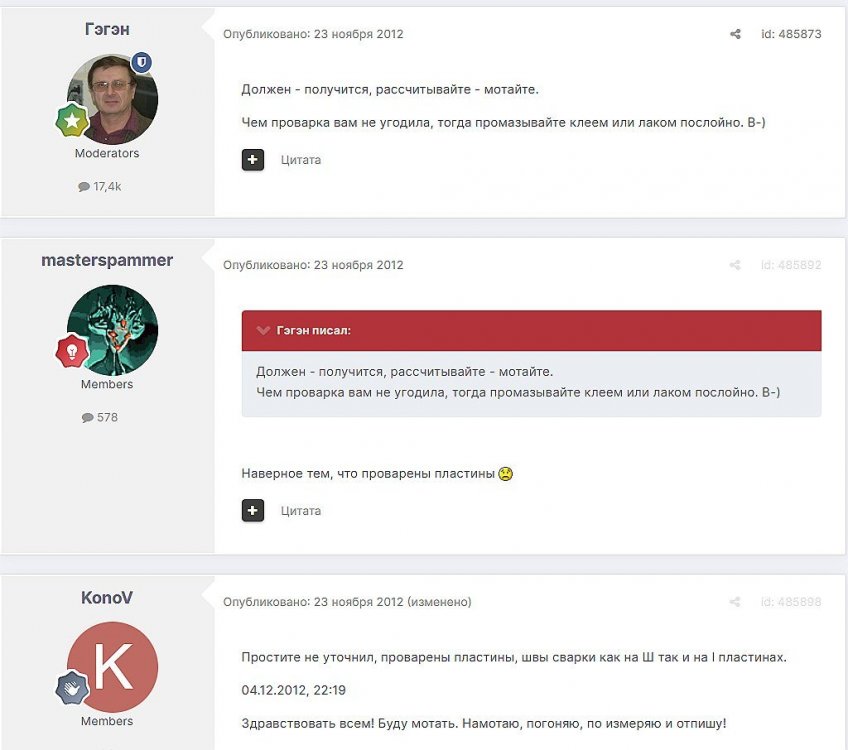Click Гэгэн's avatar photo

[x=112, y=99]
